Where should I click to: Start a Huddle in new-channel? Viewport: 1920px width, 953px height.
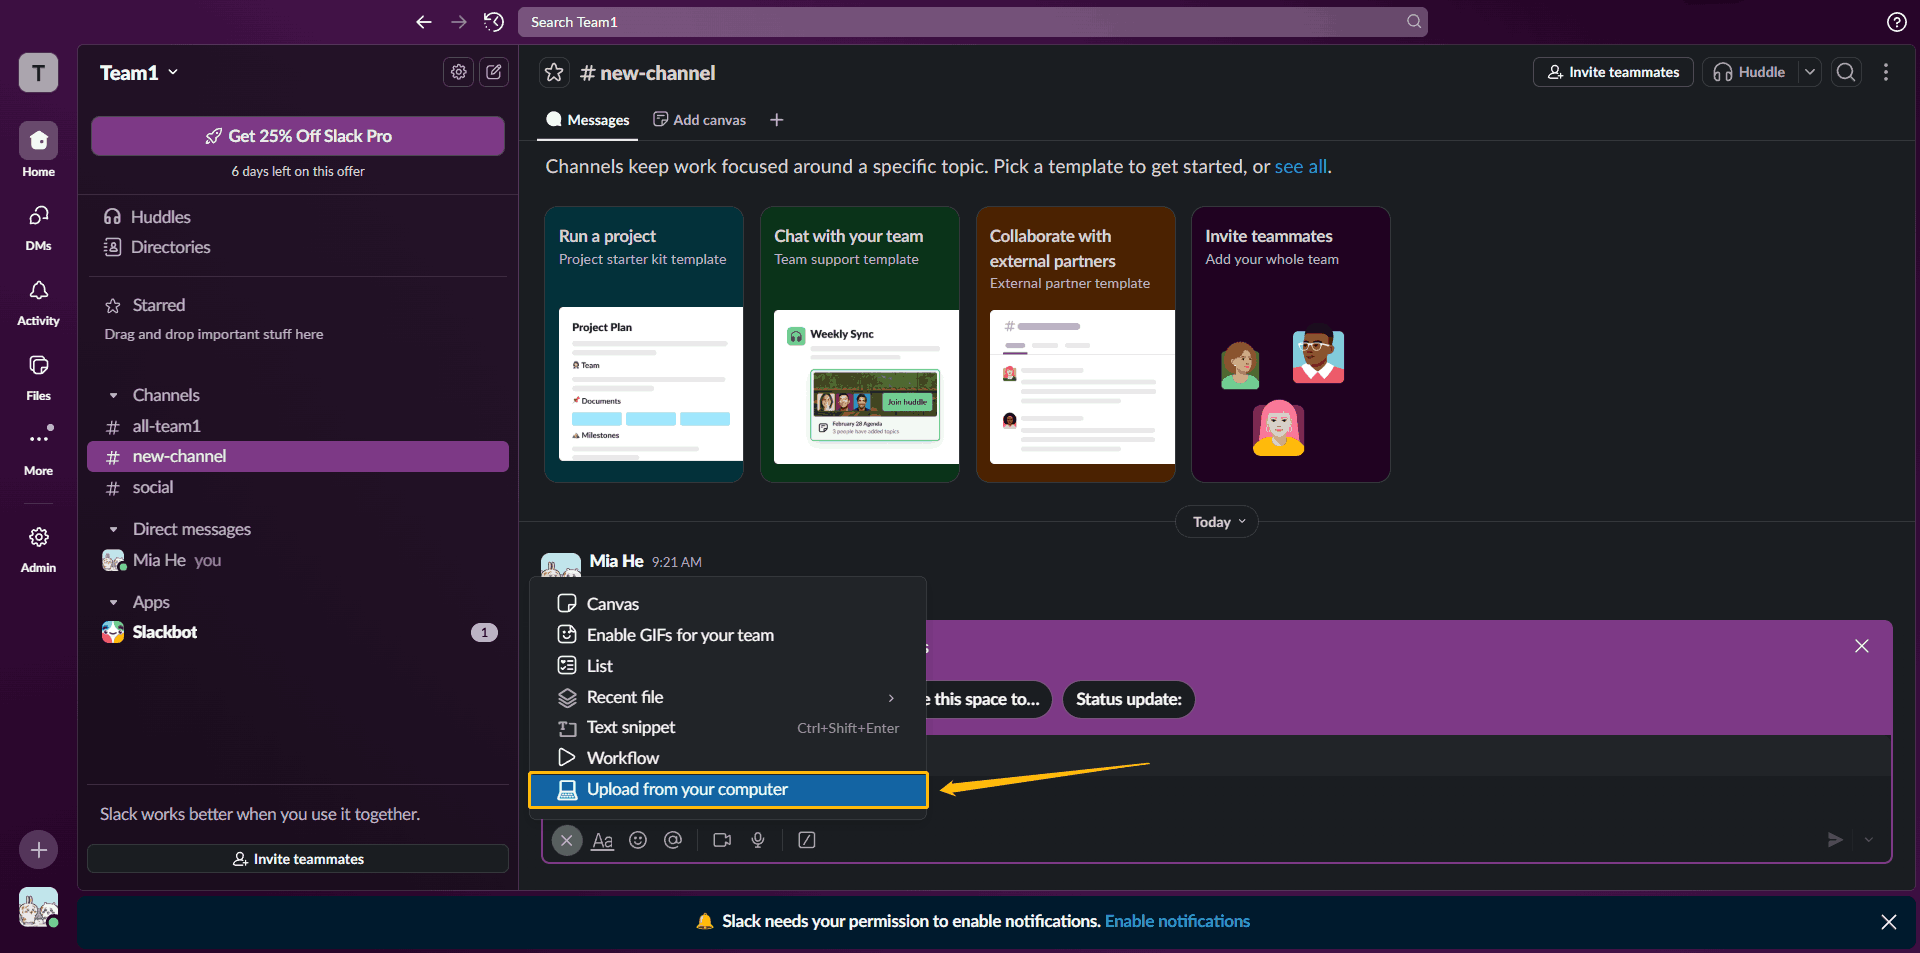(x=1752, y=72)
